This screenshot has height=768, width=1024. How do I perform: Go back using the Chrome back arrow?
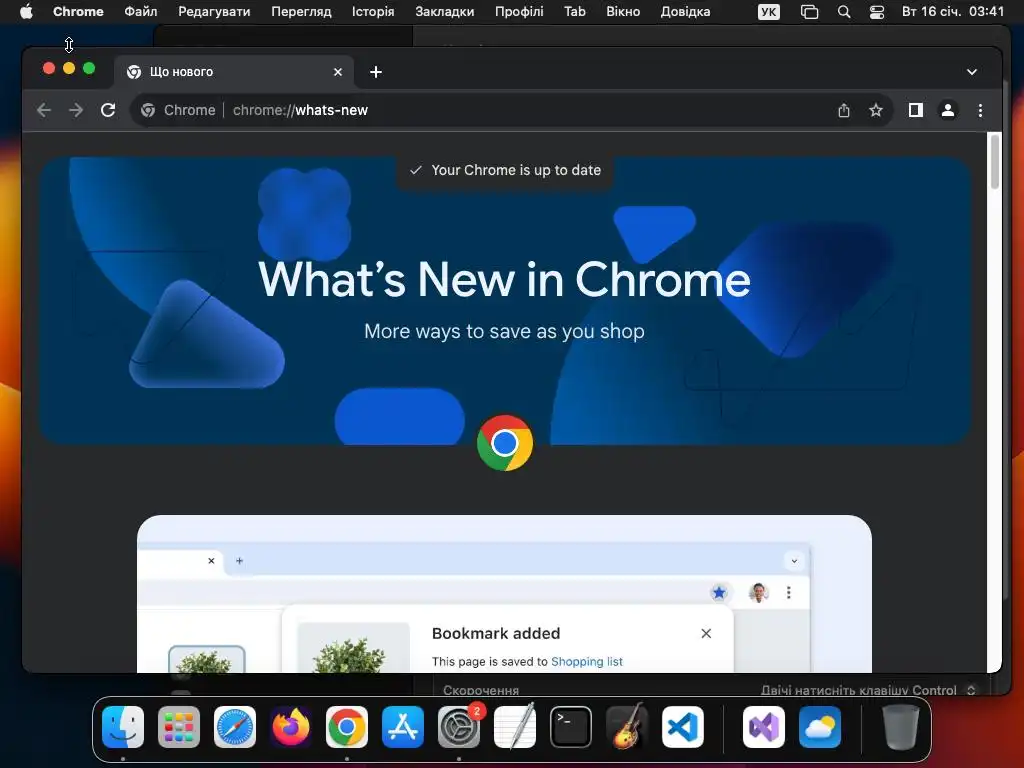coord(44,110)
